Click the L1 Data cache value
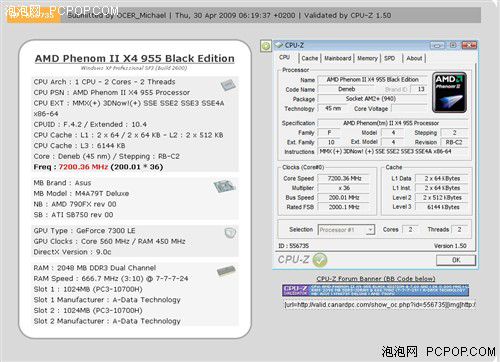This screenshot has height=362, width=500. [442, 178]
